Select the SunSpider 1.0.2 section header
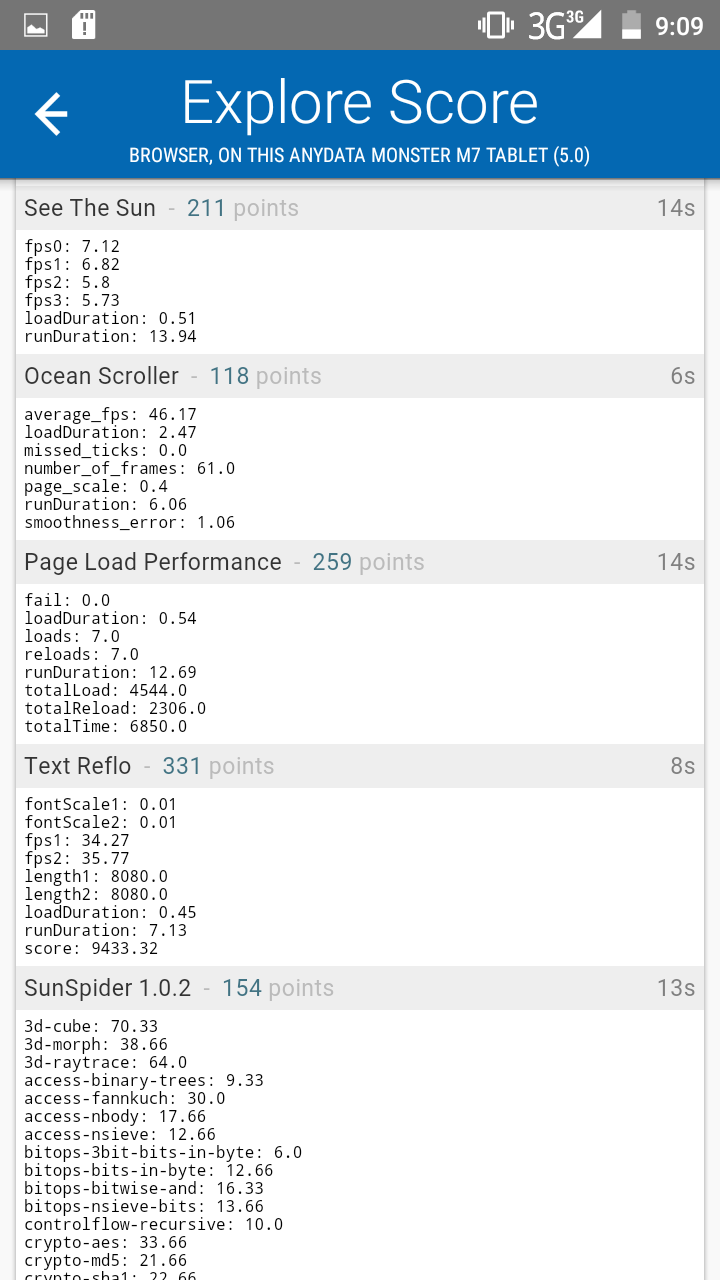Viewport: 720px width, 1280px height. [107, 988]
